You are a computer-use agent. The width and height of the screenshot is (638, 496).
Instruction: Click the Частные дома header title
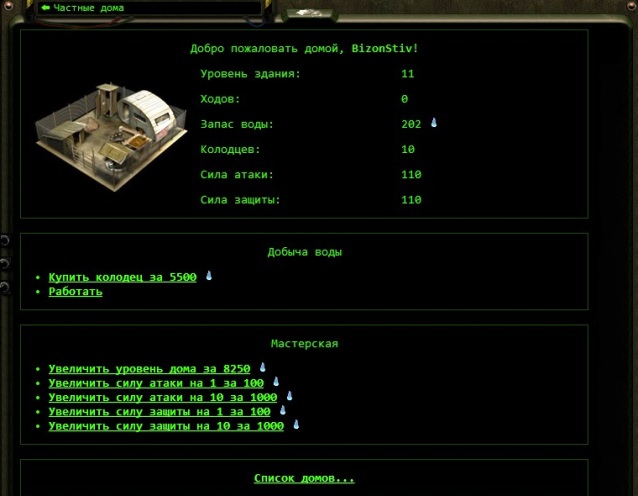89,8
